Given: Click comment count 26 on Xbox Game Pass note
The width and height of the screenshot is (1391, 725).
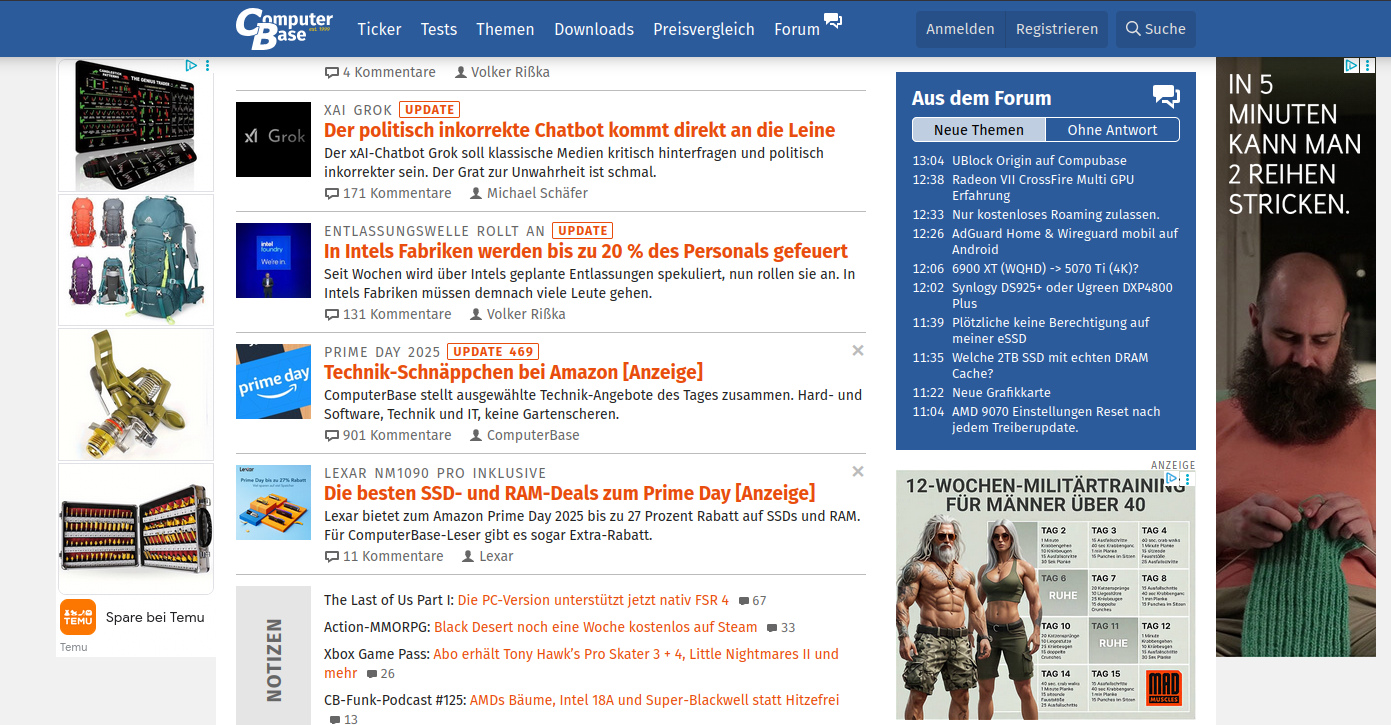Looking at the screenshot, I should (x=380, y=674).
